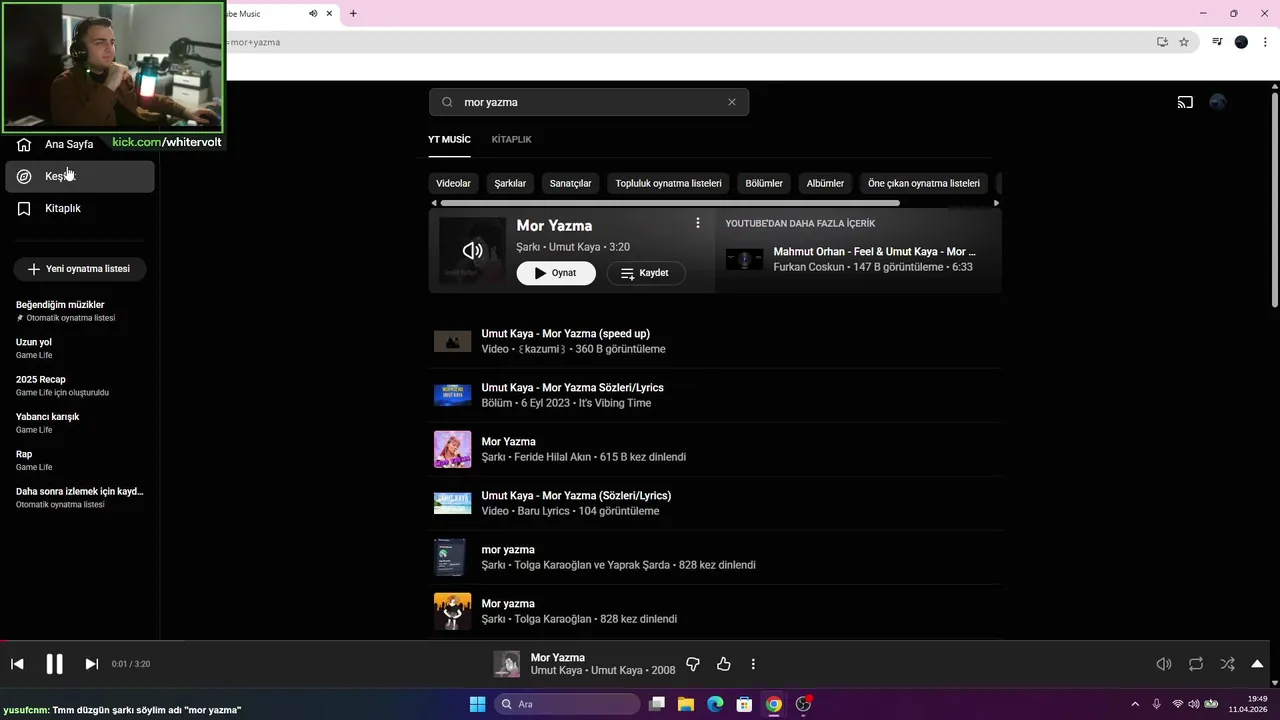This screenshot has height=720, width=1280.
Task: Toggle repeat mode in player bar
Action: tap(1196, 664)
